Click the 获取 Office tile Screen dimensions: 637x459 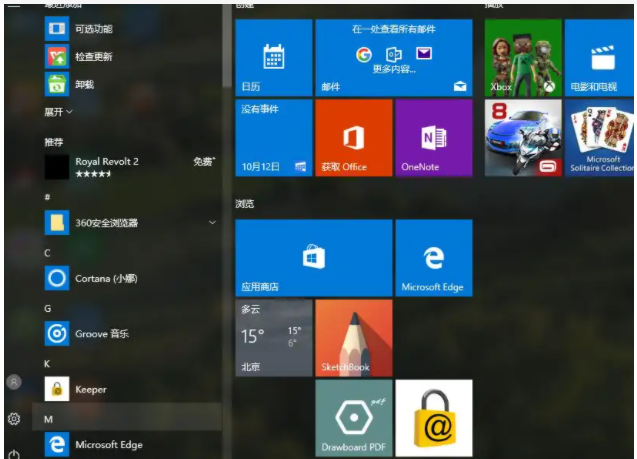coord(354,138)
